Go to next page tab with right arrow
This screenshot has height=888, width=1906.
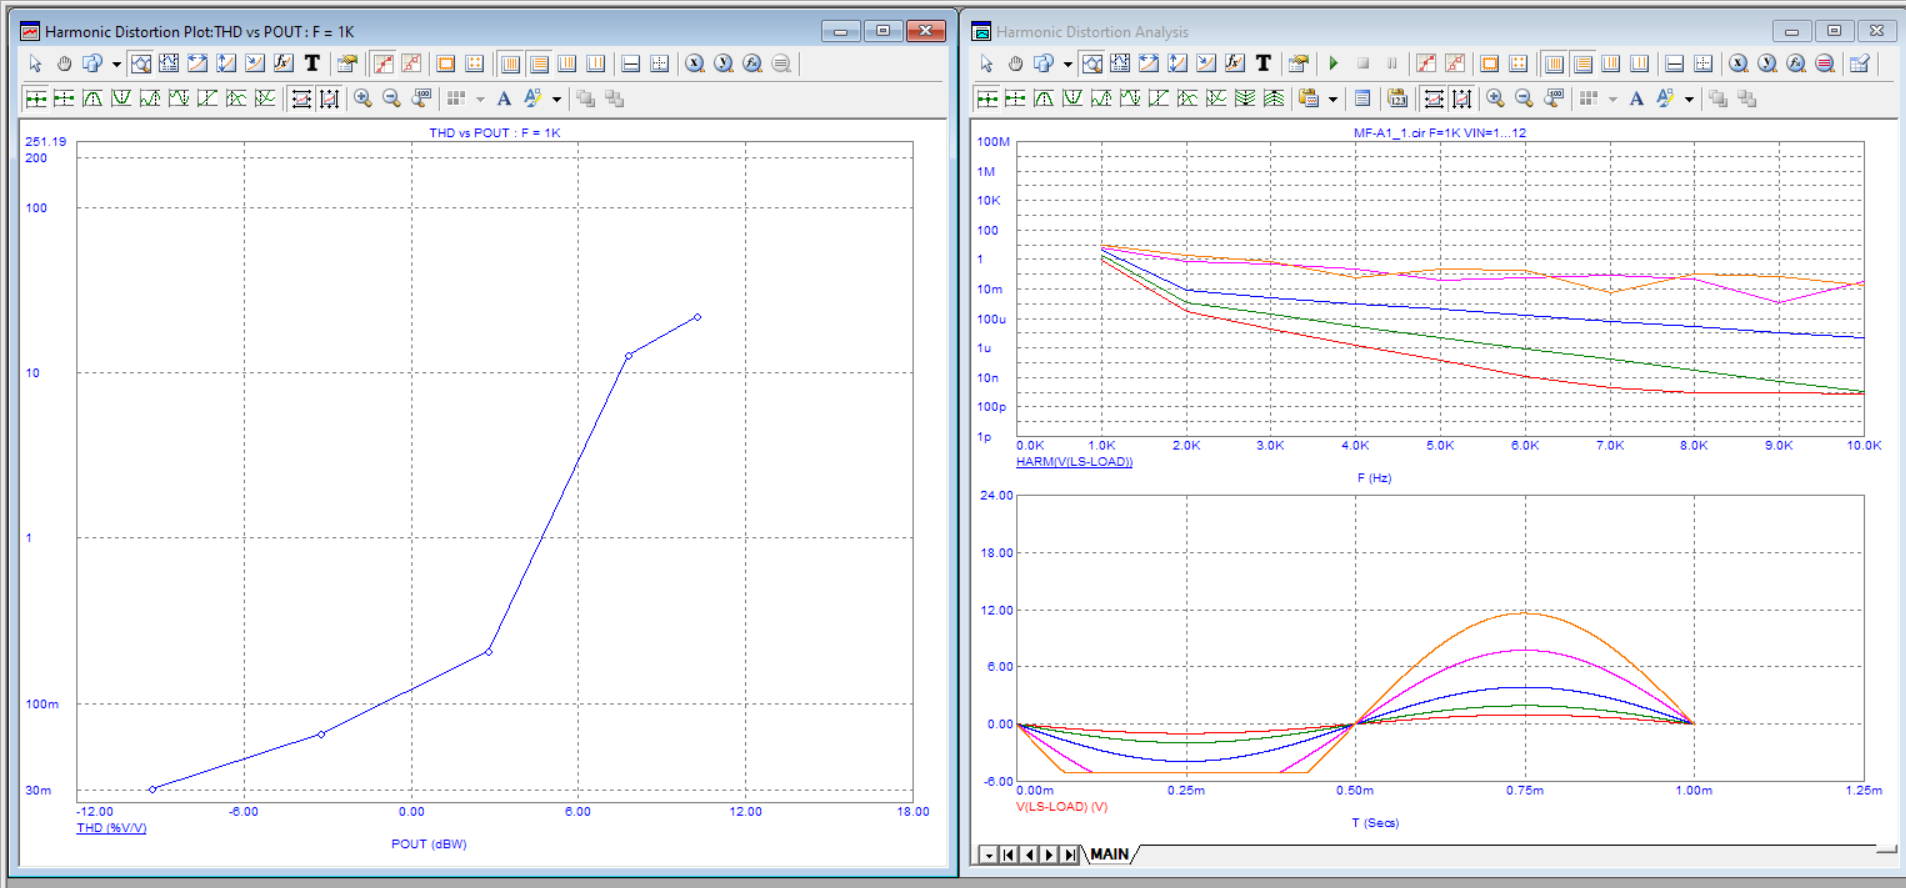[1049, 854]
